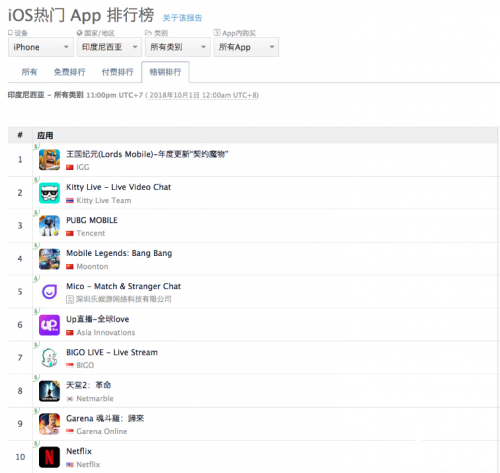This screenshot has height=473, width=500.
Task: Select the 所有 tab
Action: pyautogui.click(x=29, y=72)
